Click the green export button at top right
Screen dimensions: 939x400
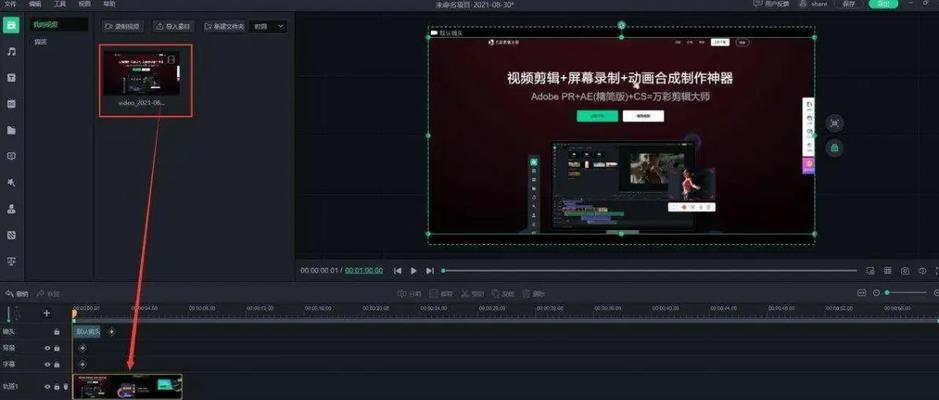tap(883, 4)
